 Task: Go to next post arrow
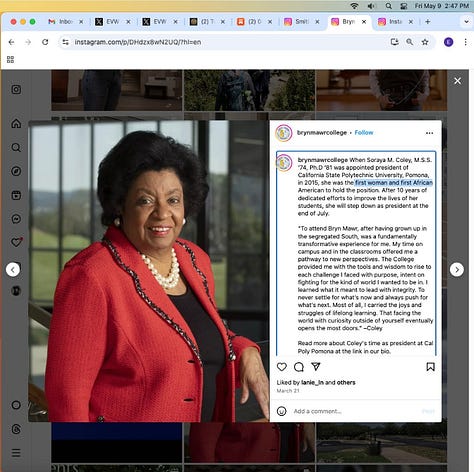(457, 269)
